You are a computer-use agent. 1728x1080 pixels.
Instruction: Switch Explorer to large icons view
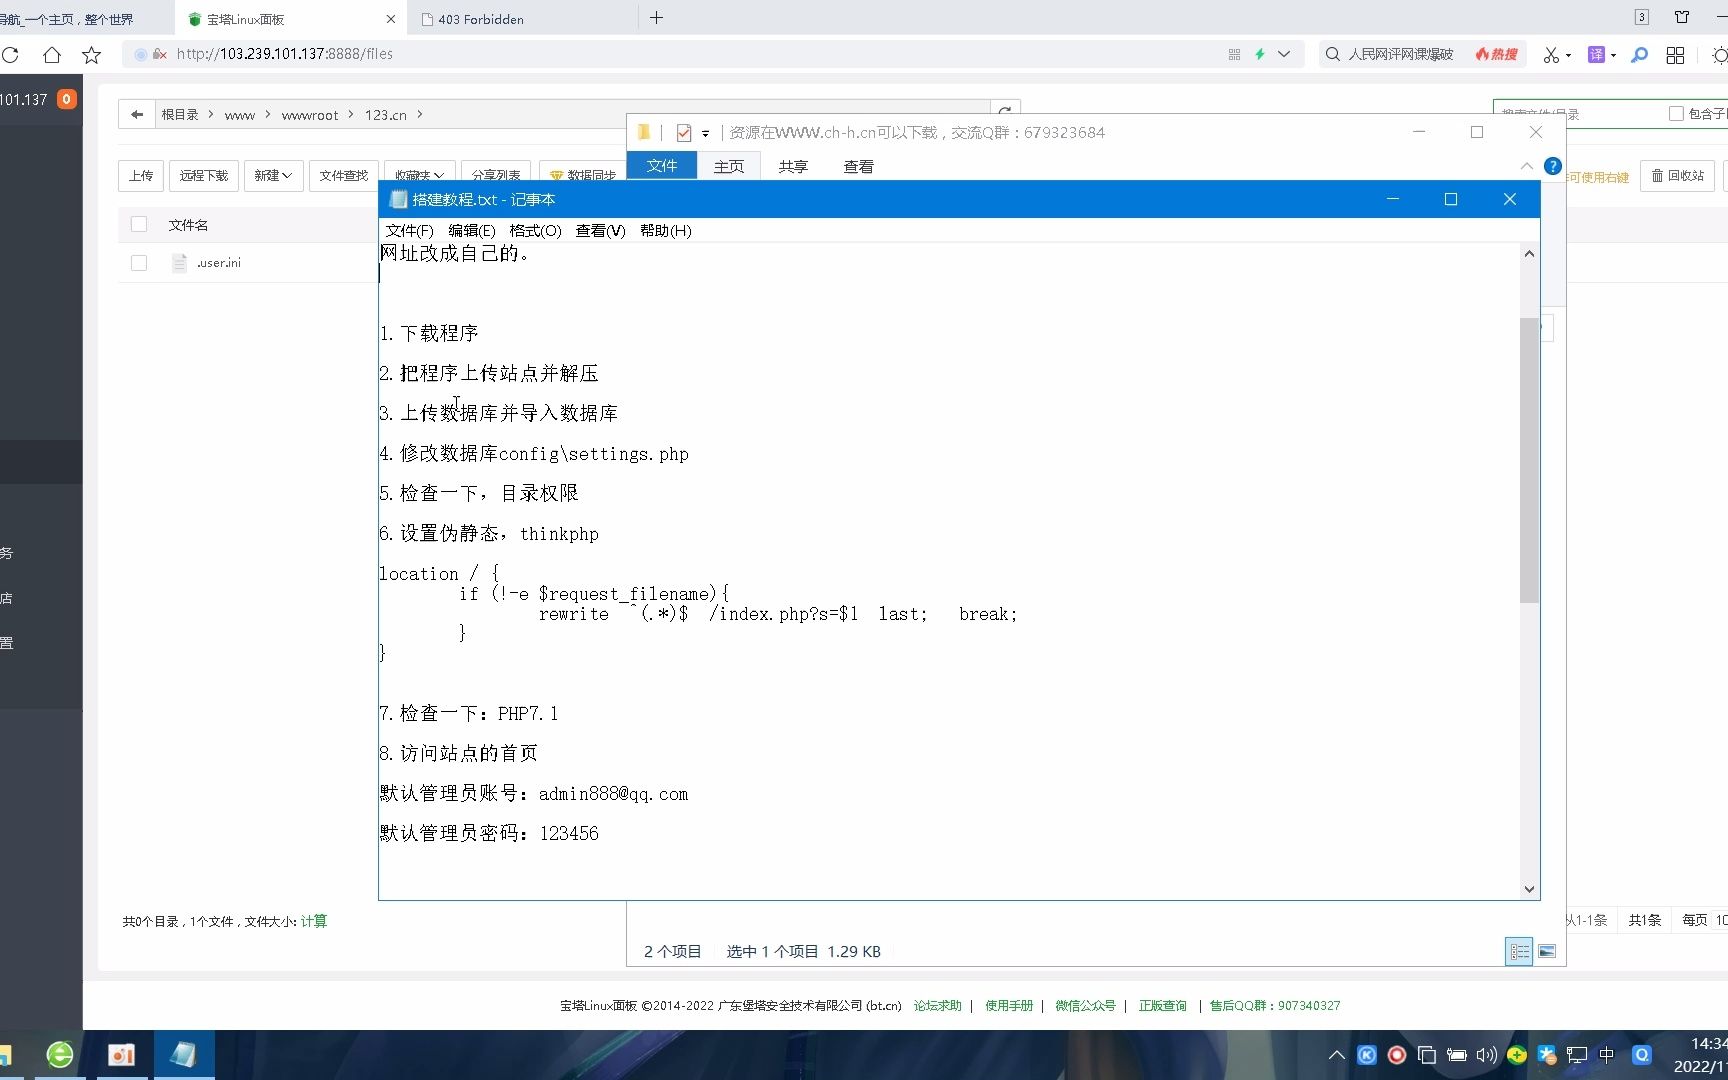tap(1547, 951)
